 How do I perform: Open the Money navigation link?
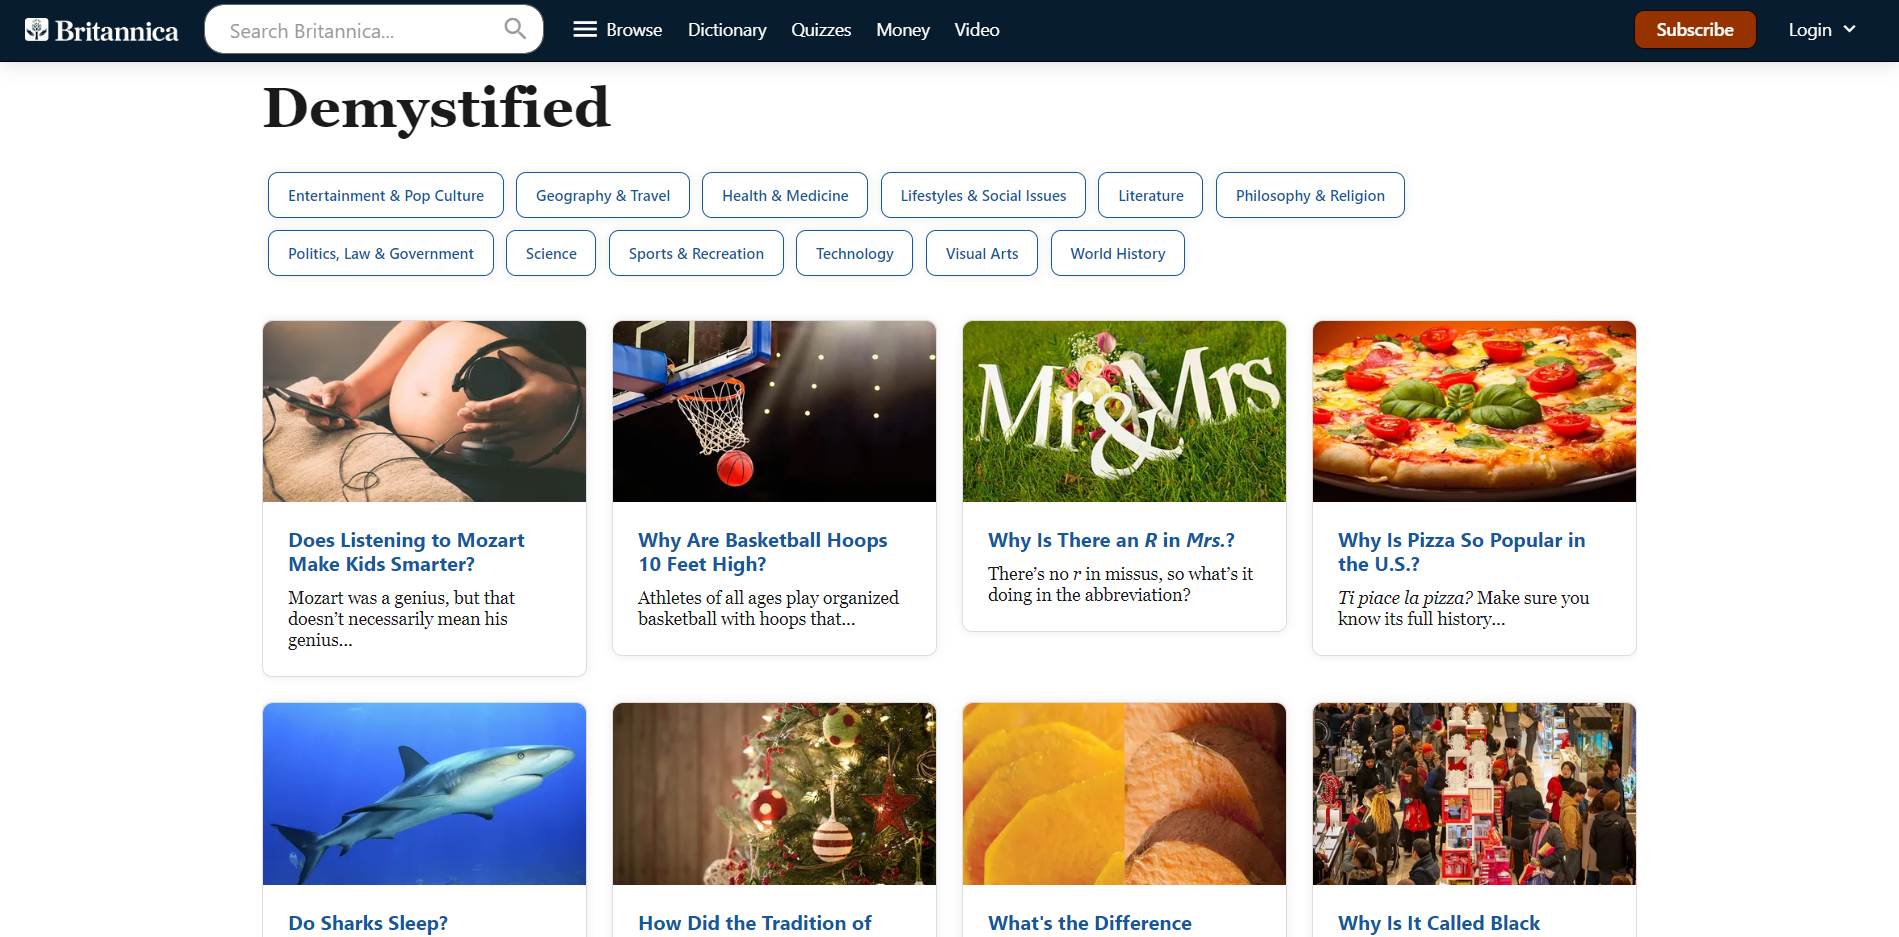coord(903,30)
